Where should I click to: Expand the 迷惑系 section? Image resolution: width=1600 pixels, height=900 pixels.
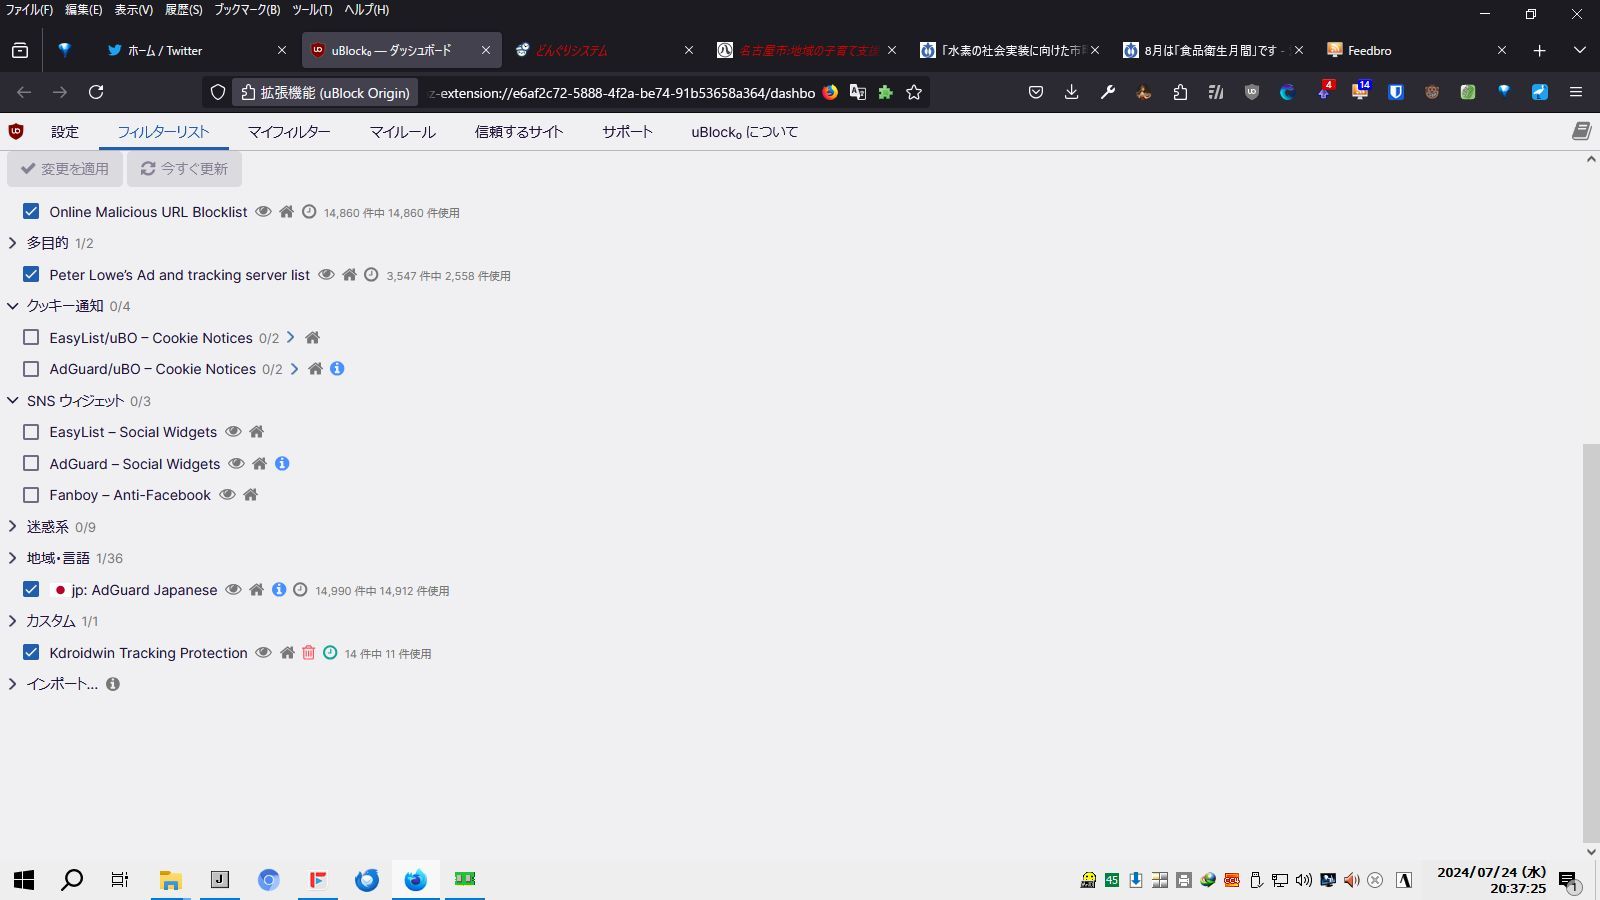(13, 527)
